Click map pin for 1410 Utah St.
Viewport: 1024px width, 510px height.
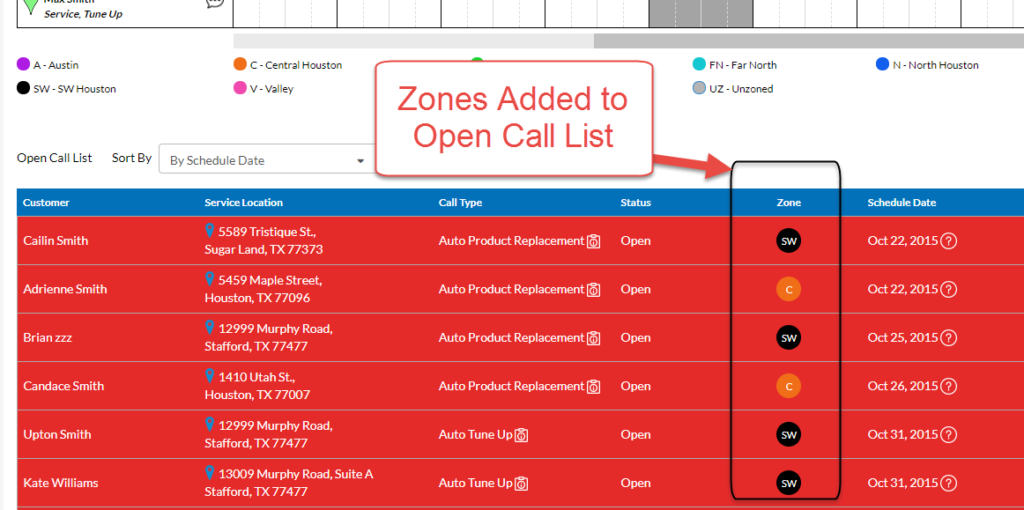[210, 375]
